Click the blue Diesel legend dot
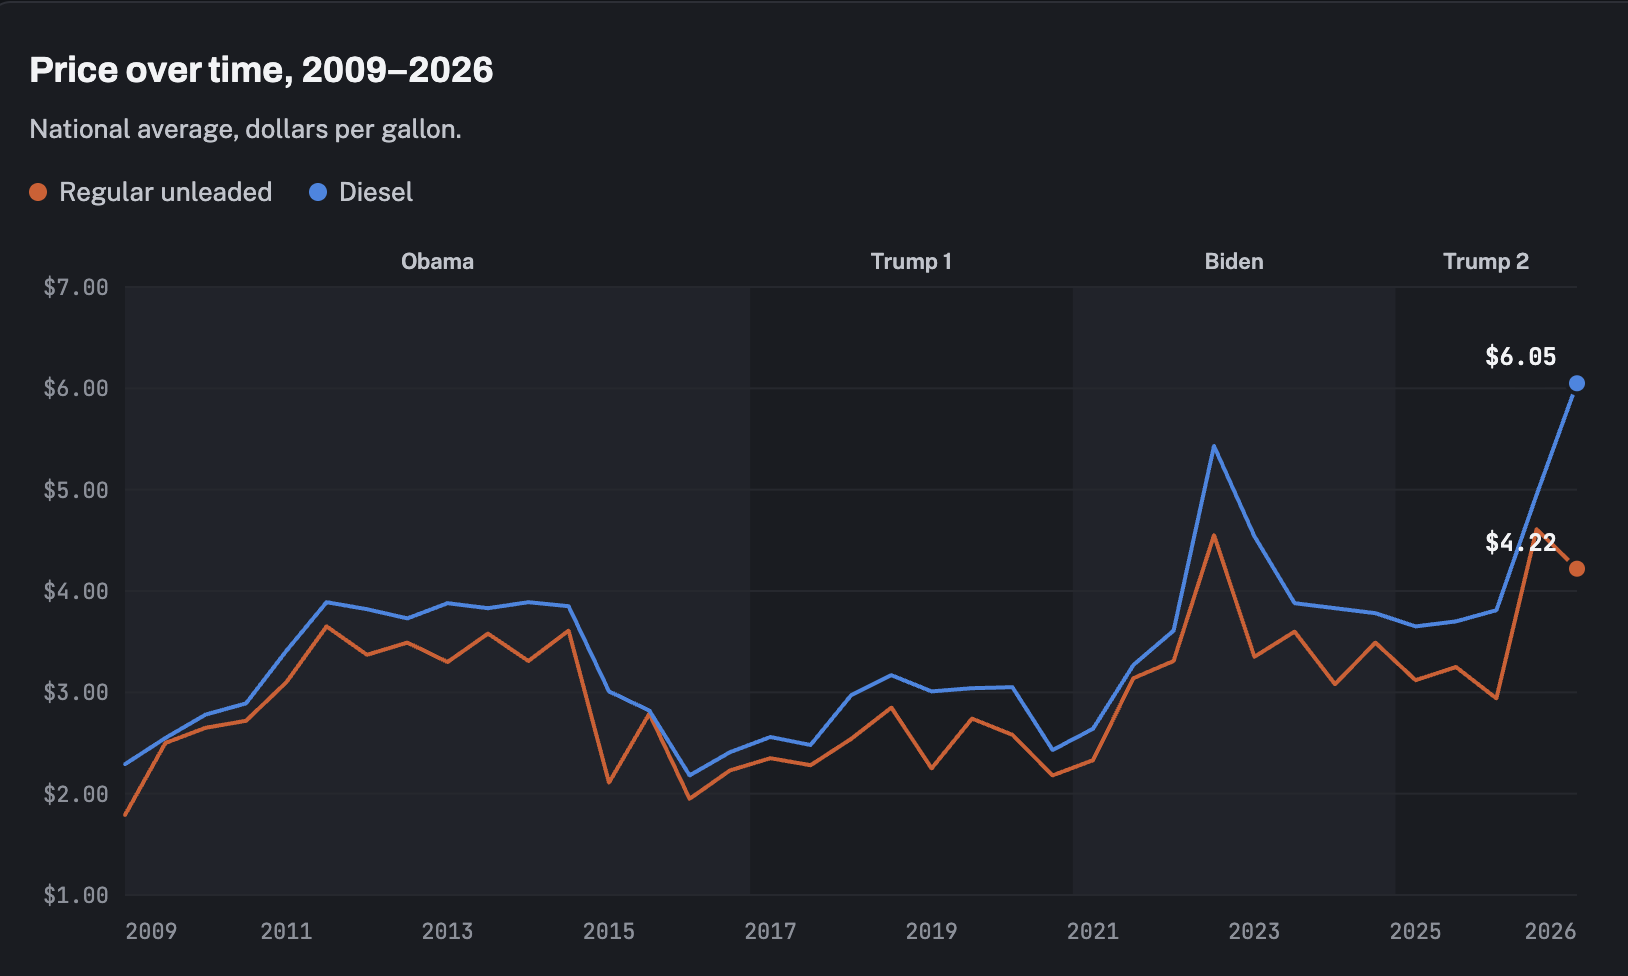 pyautogui.click(x=318, y=192)
